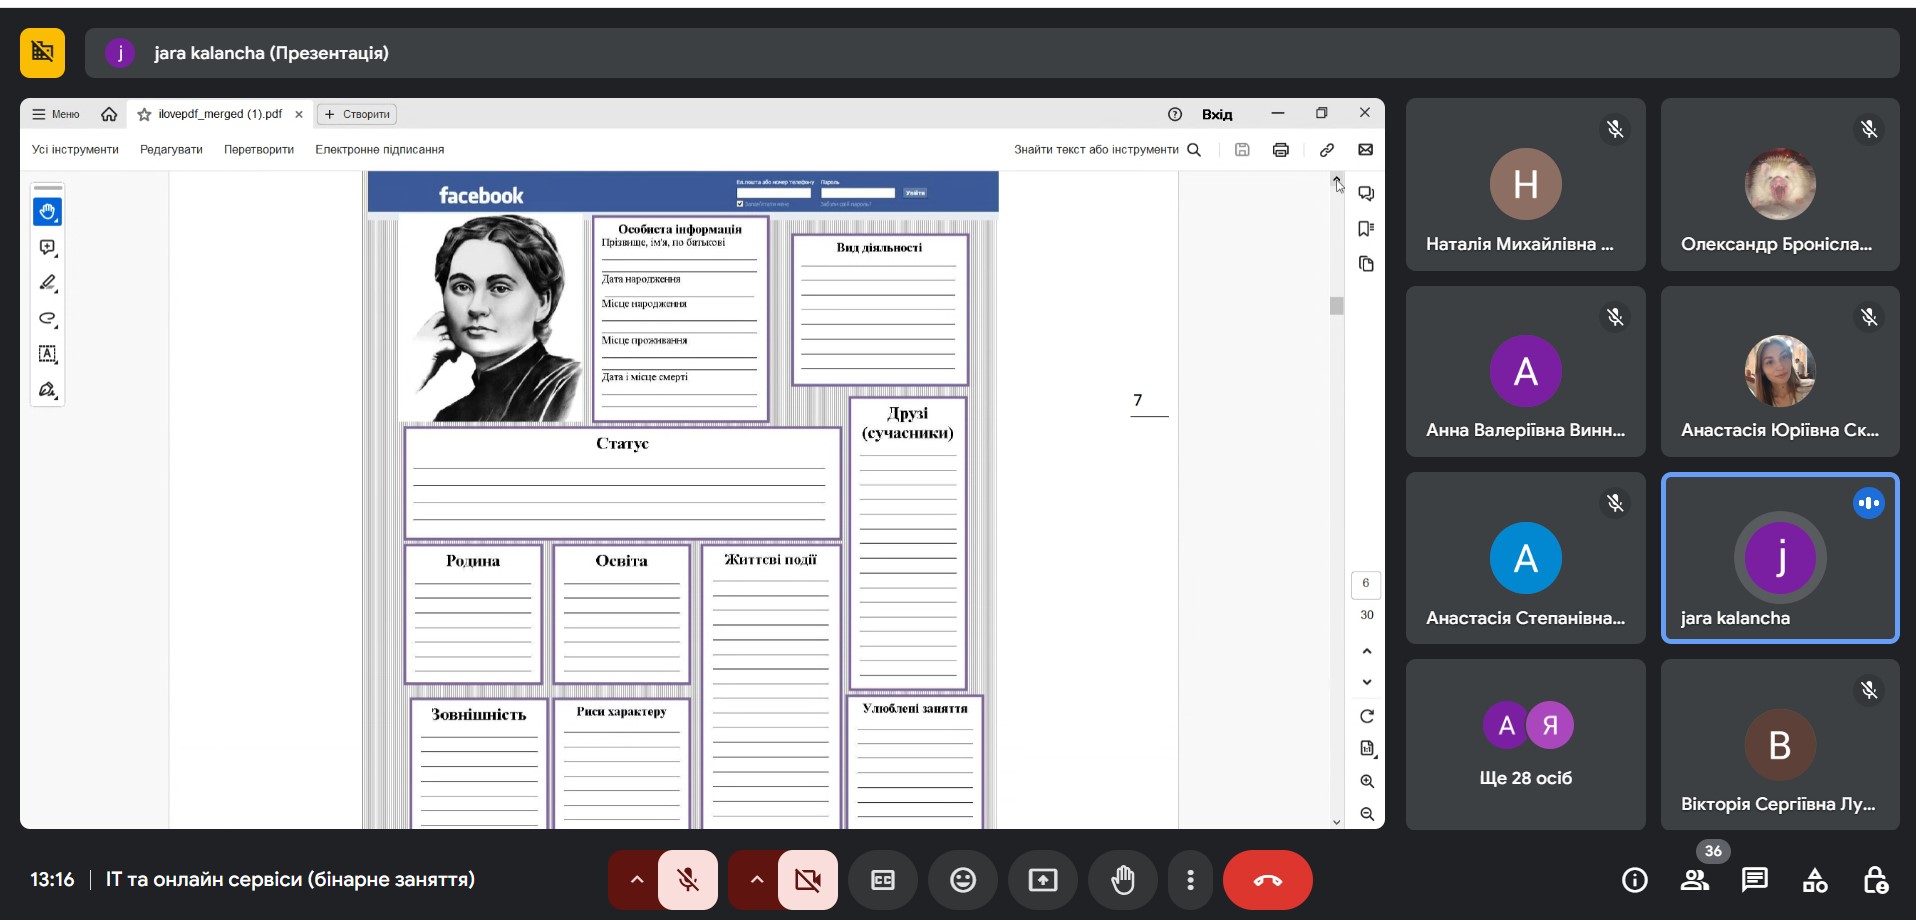The width and height of the screenshot is (1916, 920).
Task: Open emoji reactions
Action: click(x=963, y=880)
